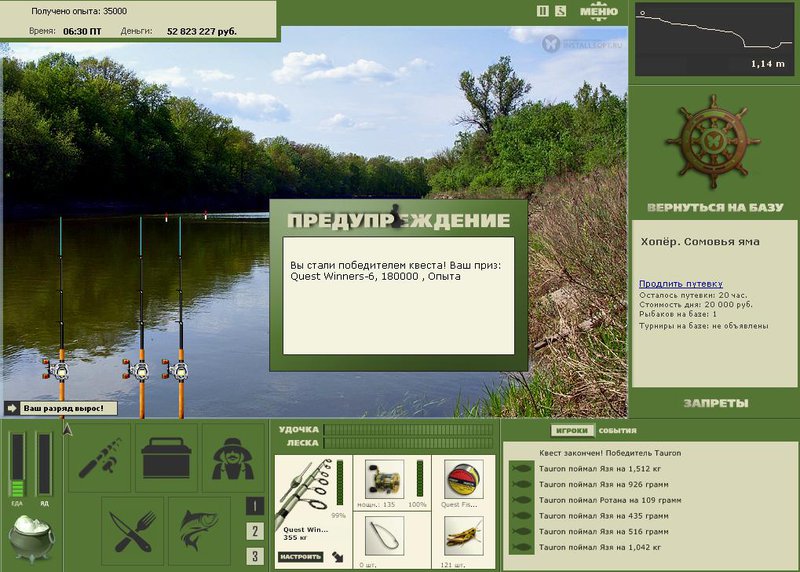Image resolution: width=800 pixels, height=572 pixels.
Task: Select rod slot number 3
Action: (x=255, y=556)
